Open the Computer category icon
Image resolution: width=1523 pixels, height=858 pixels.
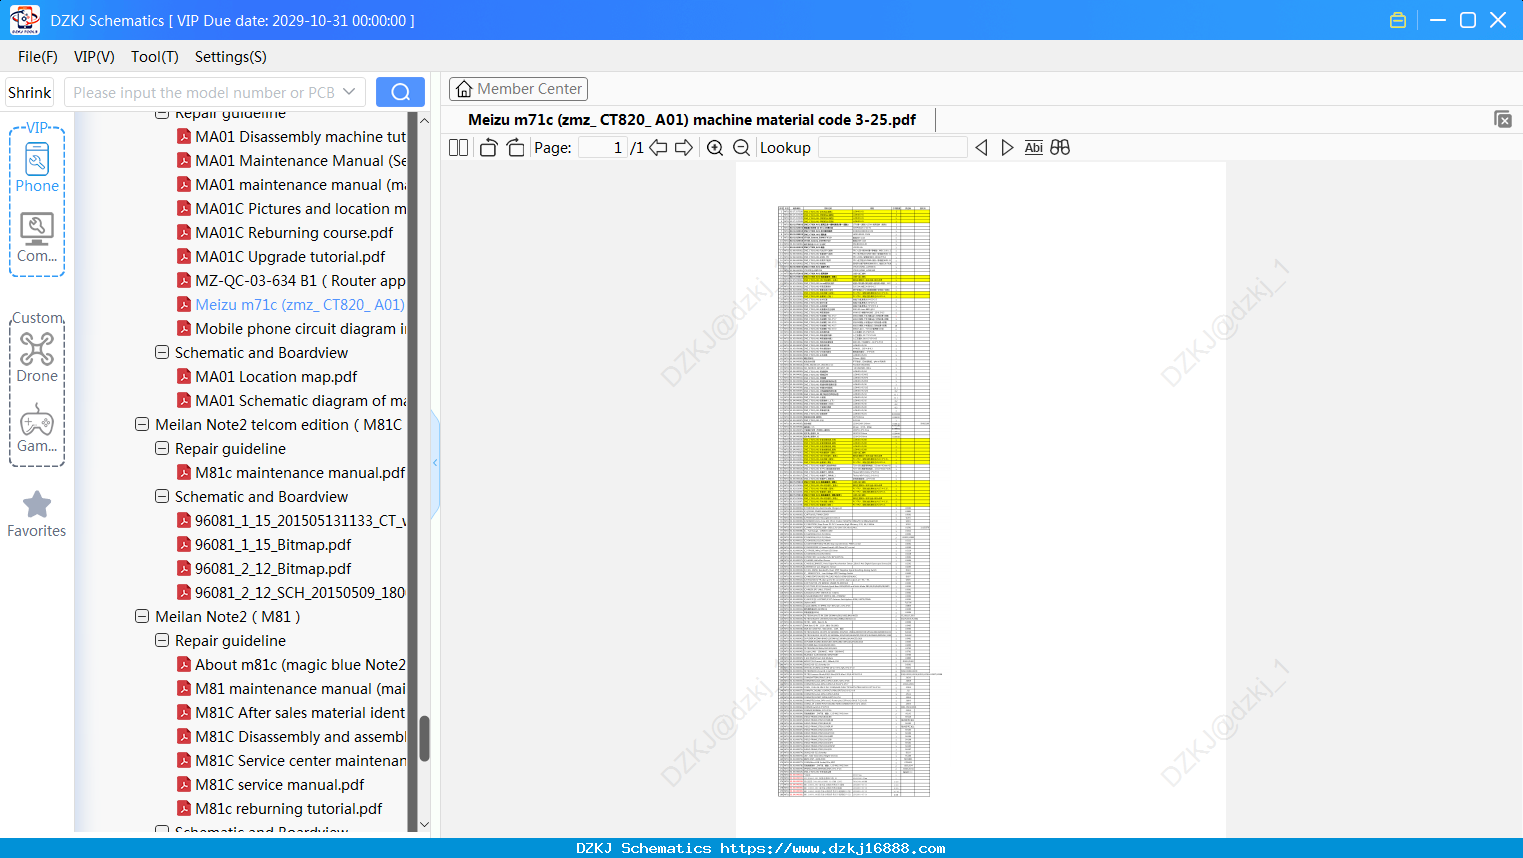37,238
